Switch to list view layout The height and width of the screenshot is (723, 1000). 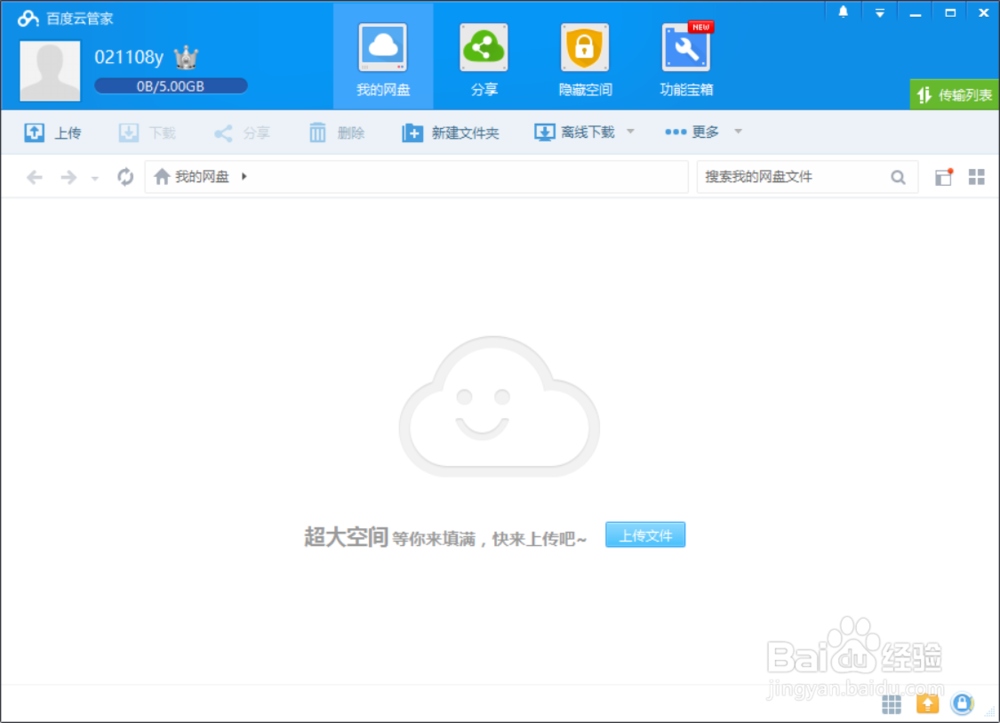click(x=942, y=176)
